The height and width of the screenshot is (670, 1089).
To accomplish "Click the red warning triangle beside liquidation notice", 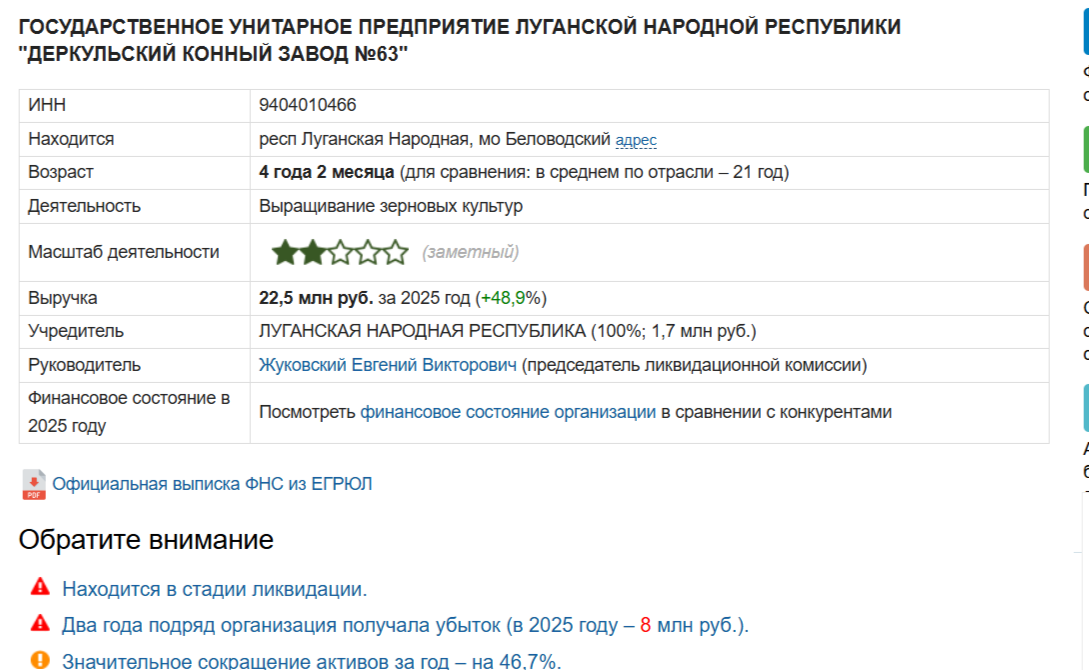I will [x=40, y=587].
